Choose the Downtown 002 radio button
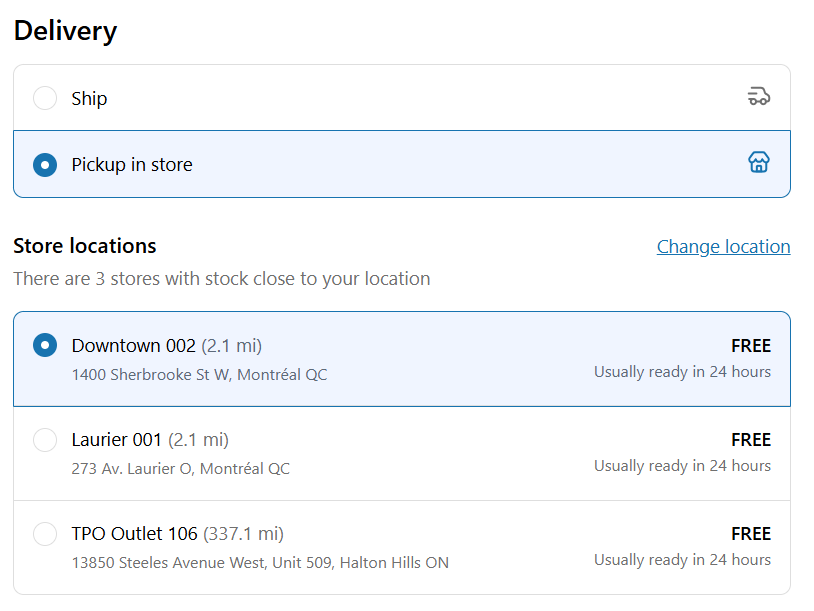This screenshot has height=611, width=814. tap(45, 345)
